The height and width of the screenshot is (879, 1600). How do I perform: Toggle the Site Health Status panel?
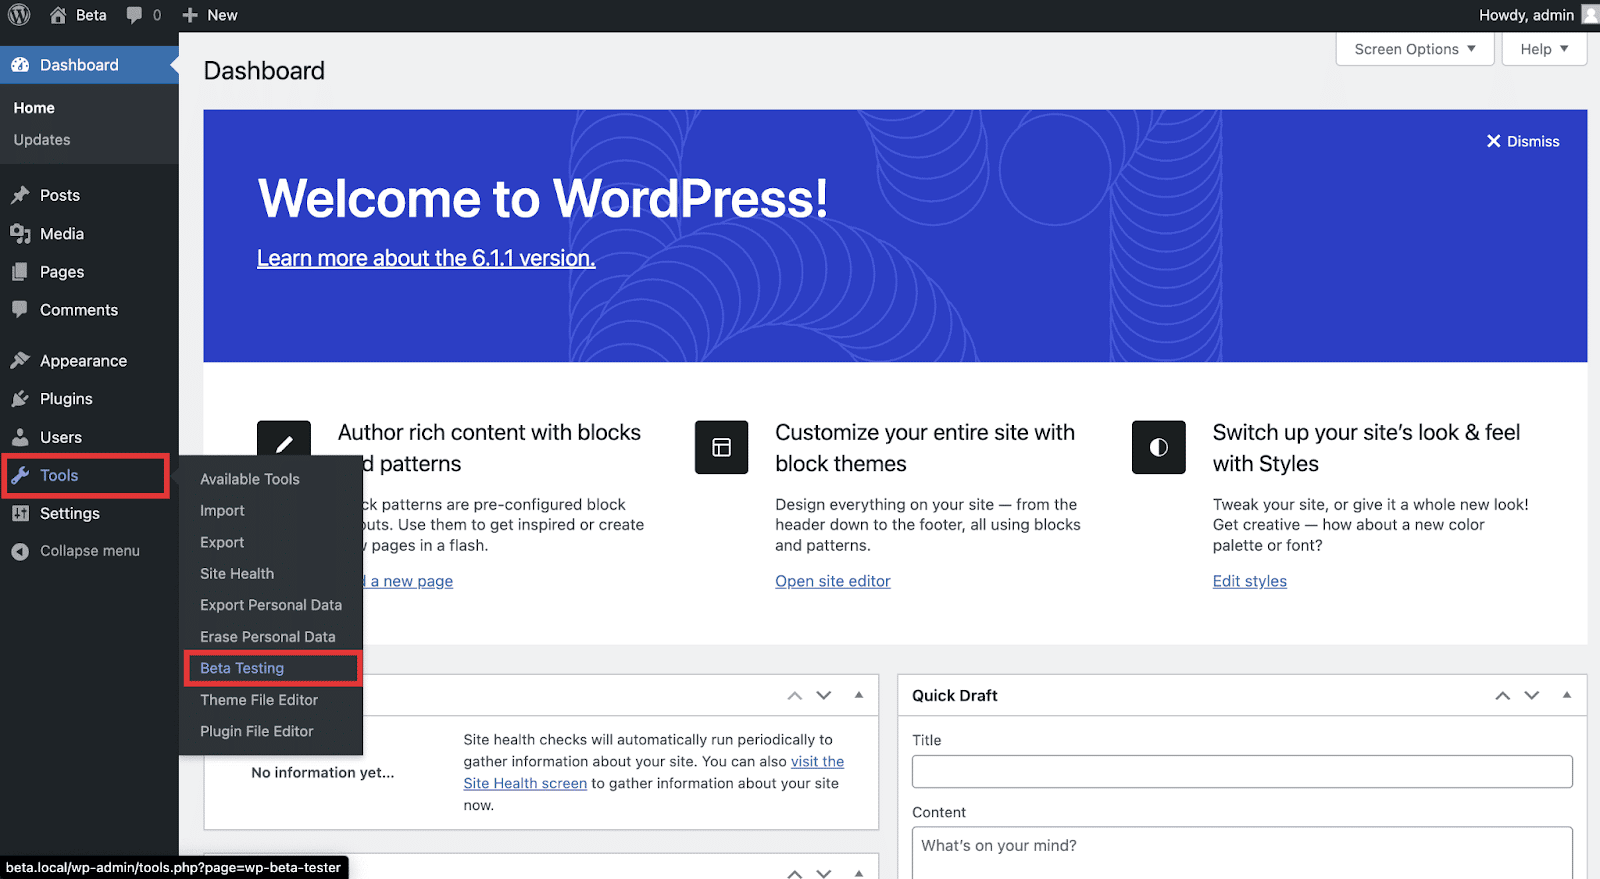point(858,695)
